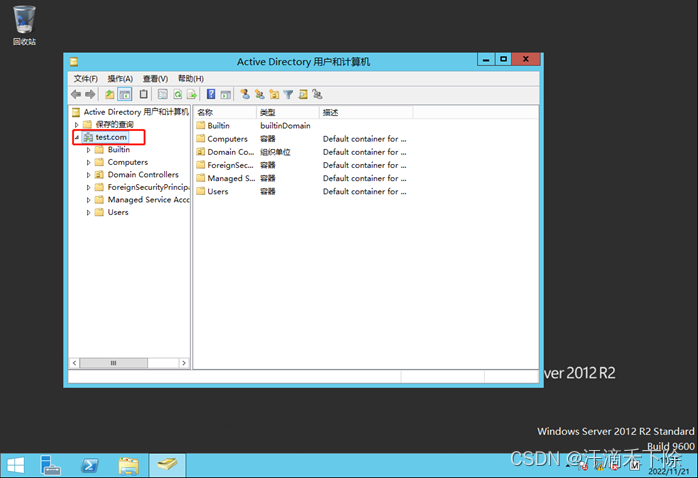Viewport: 698px width, 478px height.
Task: Create new organizational unit toolbar icon
Action: coord(274,94)
